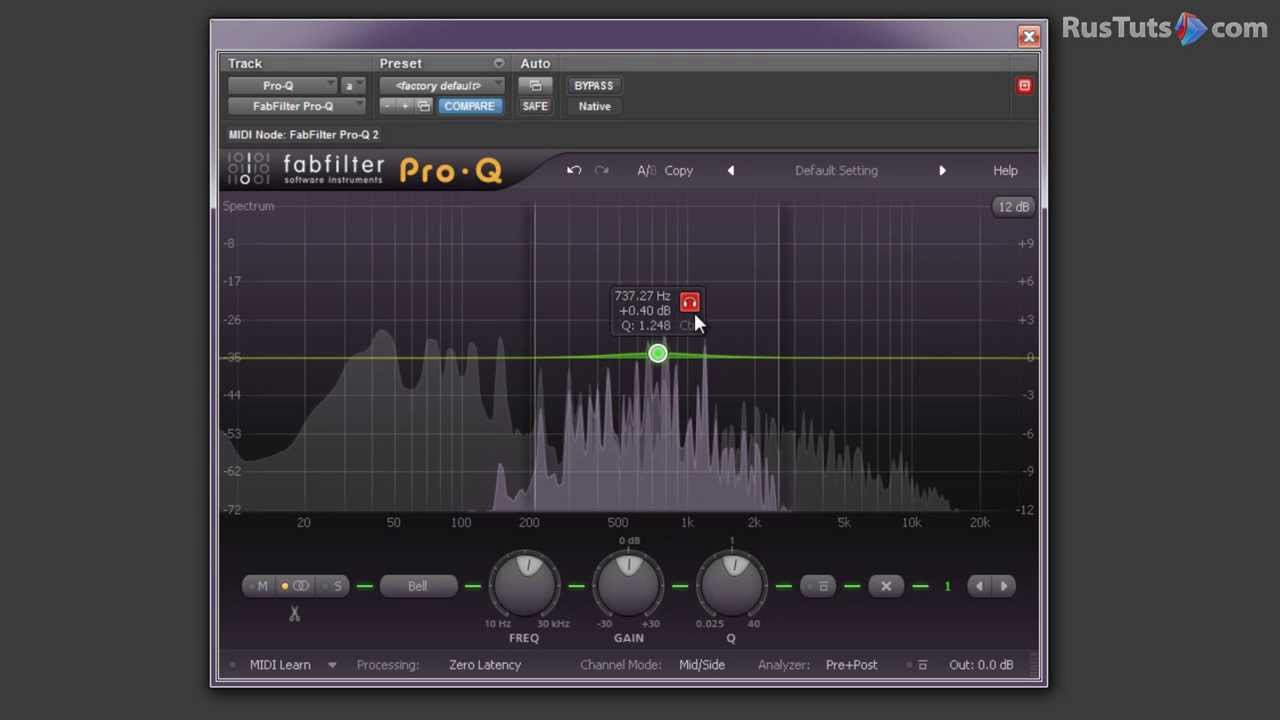Image resolution: width=1280 pixels, height=720 pixels.
Task: Solo the band with the red headphones icon
Action: [690, 302]
